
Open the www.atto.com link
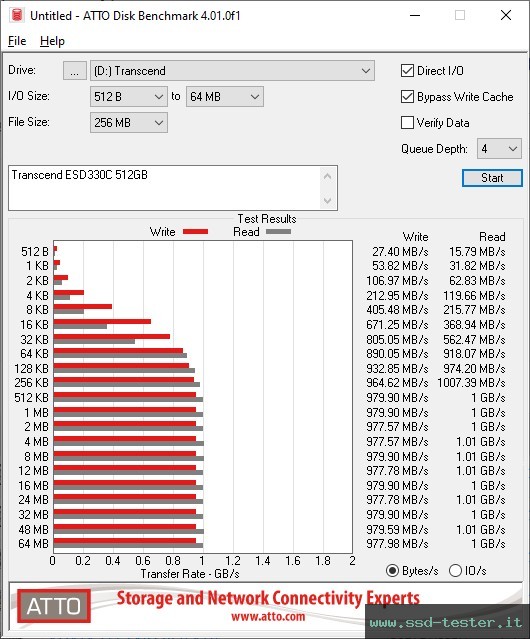click(268, 617)
